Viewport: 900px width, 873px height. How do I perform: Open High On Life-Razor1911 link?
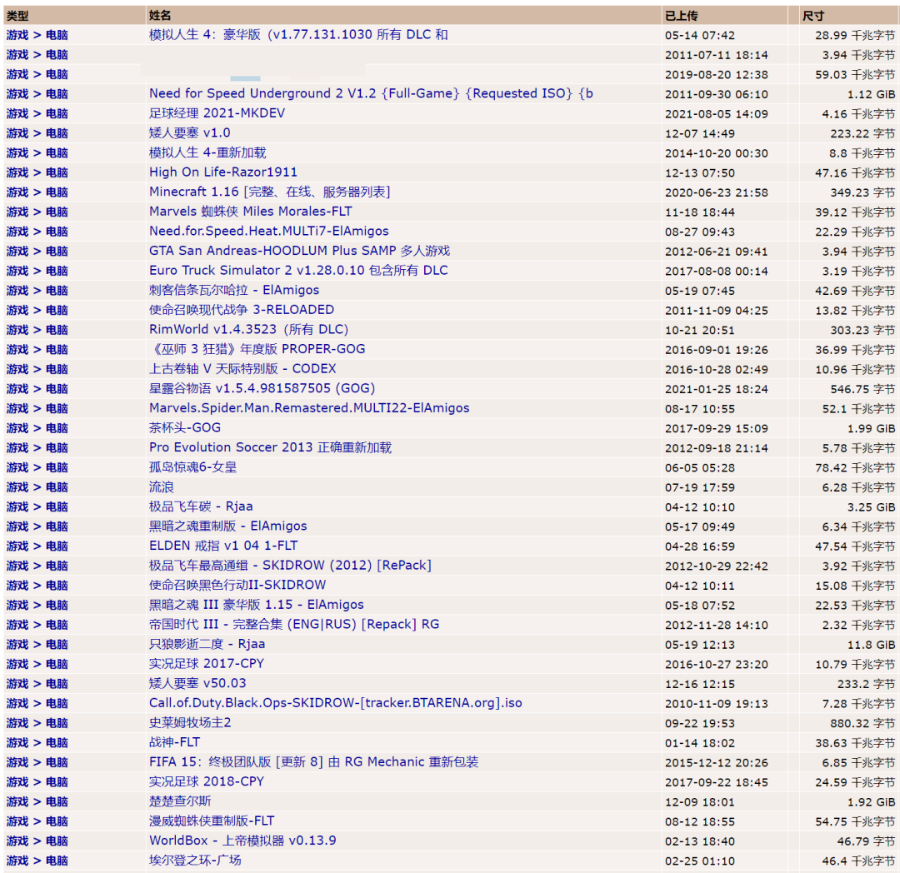click(x=223, y=172)
